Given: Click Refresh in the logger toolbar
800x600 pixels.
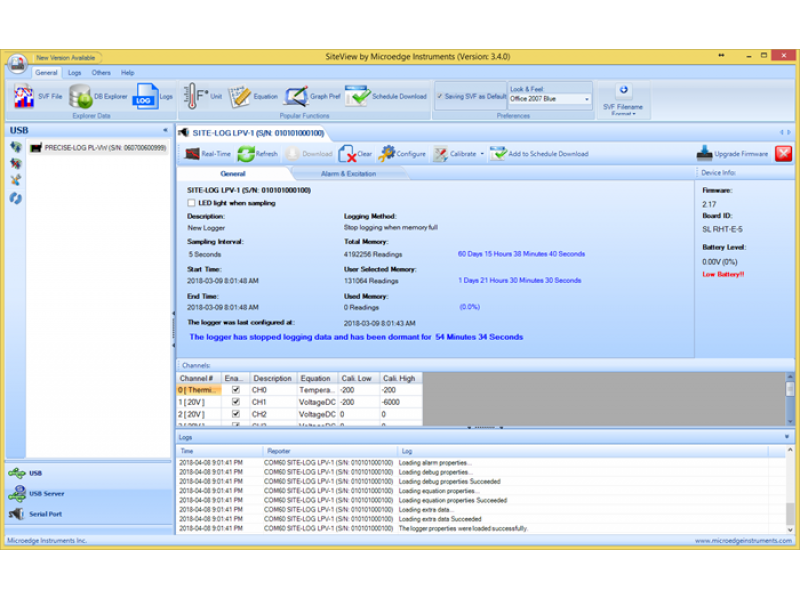Looking at the screenshot, I should coord(258,154).
